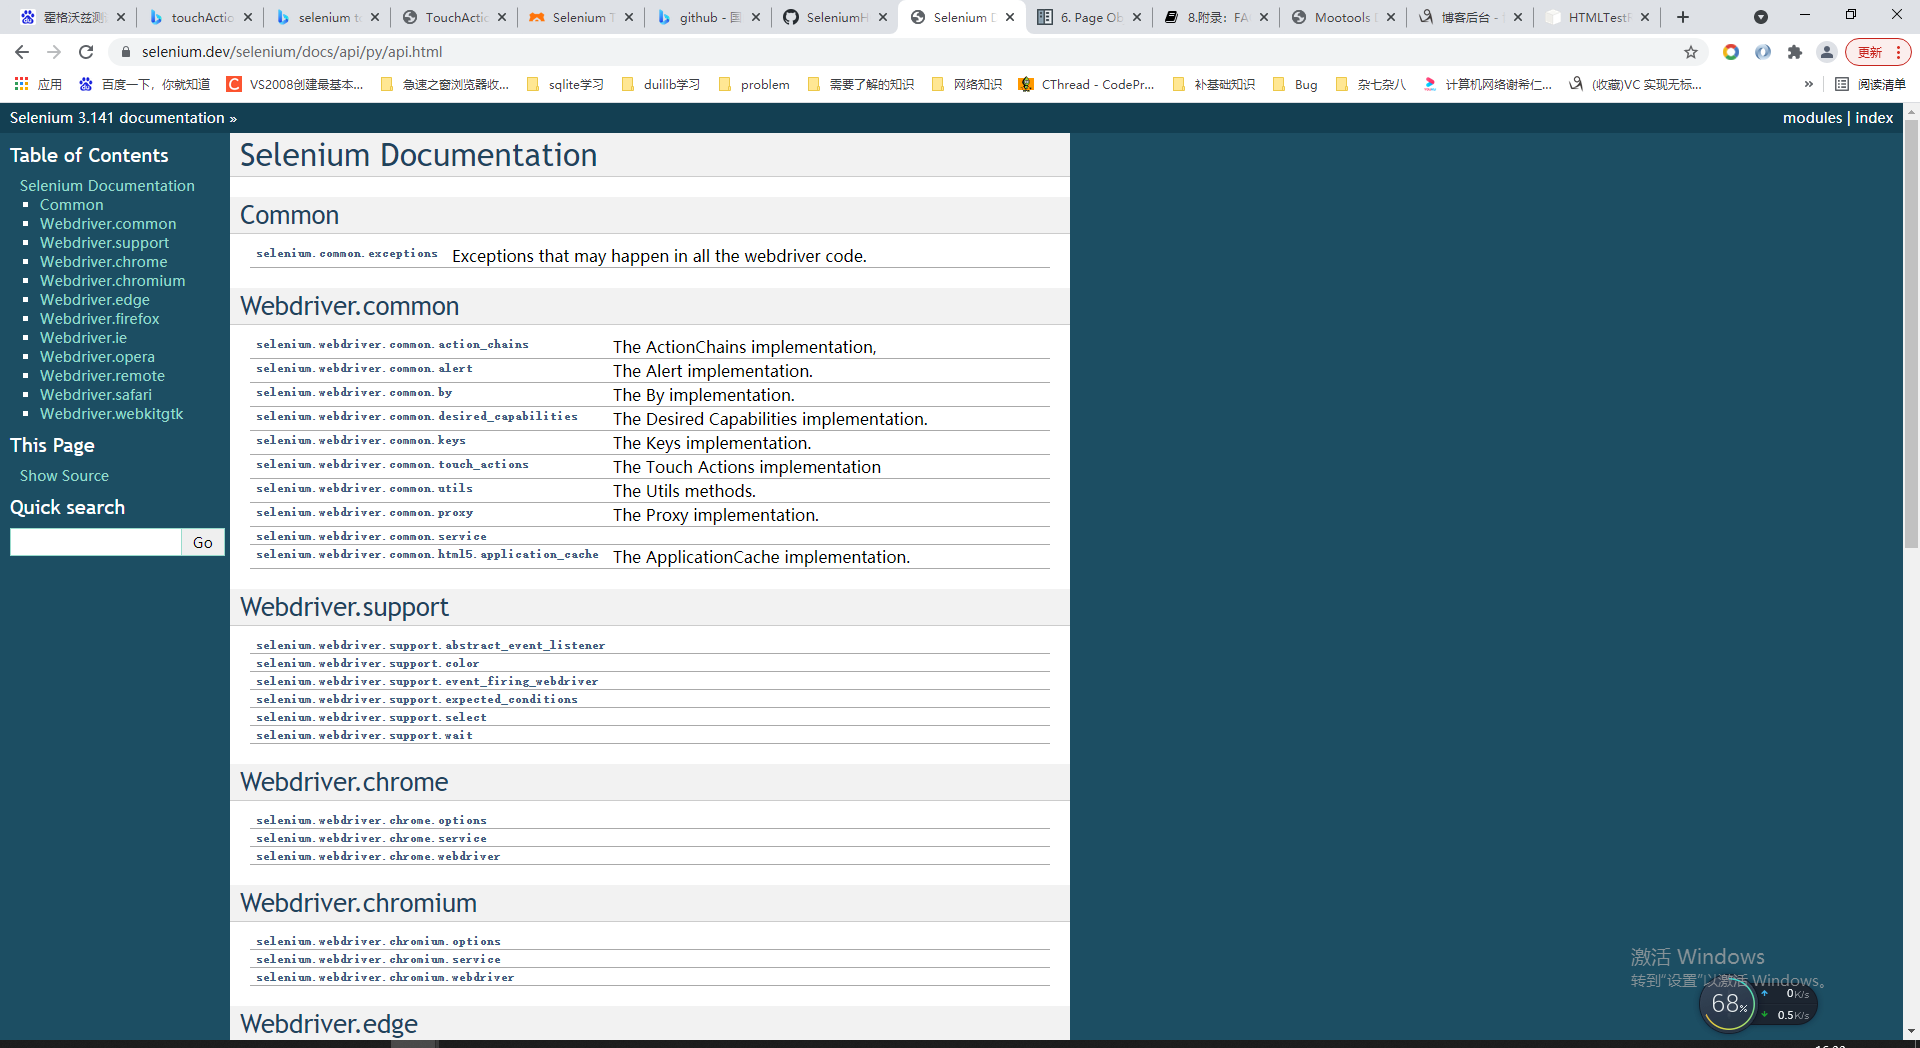This screenshot has height=1048, width=1920.
Task: Click the Selenium 3.141 documentation breadcrumb
Action: (117, 118)
